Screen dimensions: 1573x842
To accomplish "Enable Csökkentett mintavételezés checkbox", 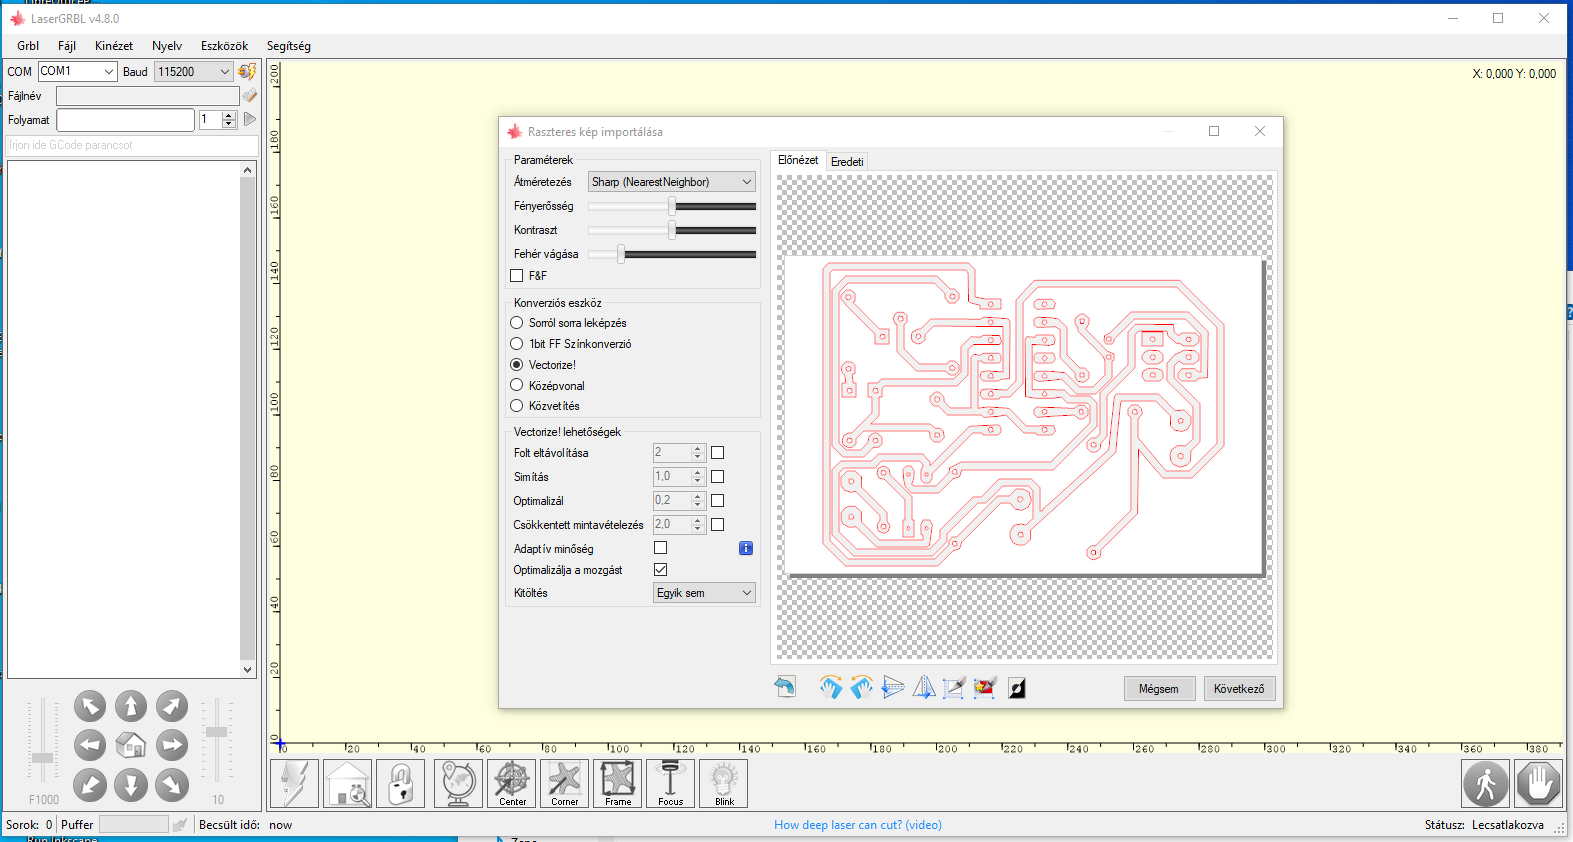I will pyautogui.click(x=717, y=525).
